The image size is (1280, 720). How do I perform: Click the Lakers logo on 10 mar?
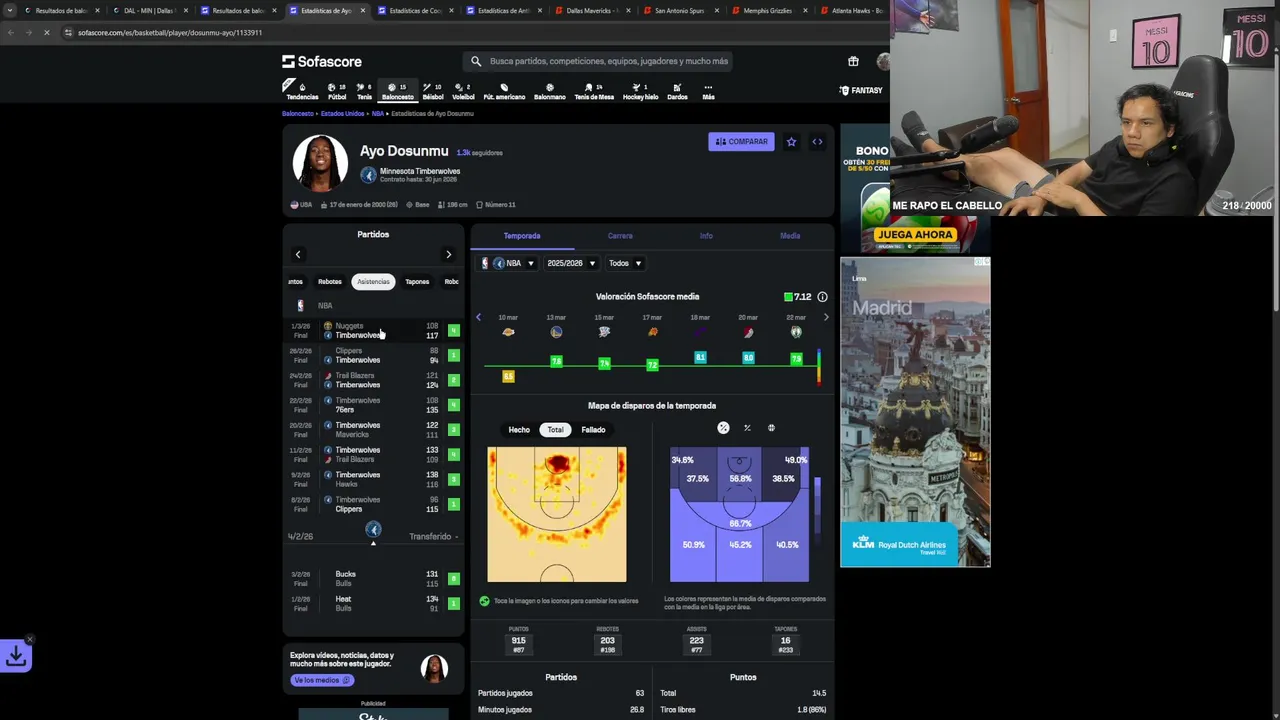click(508, 332)
